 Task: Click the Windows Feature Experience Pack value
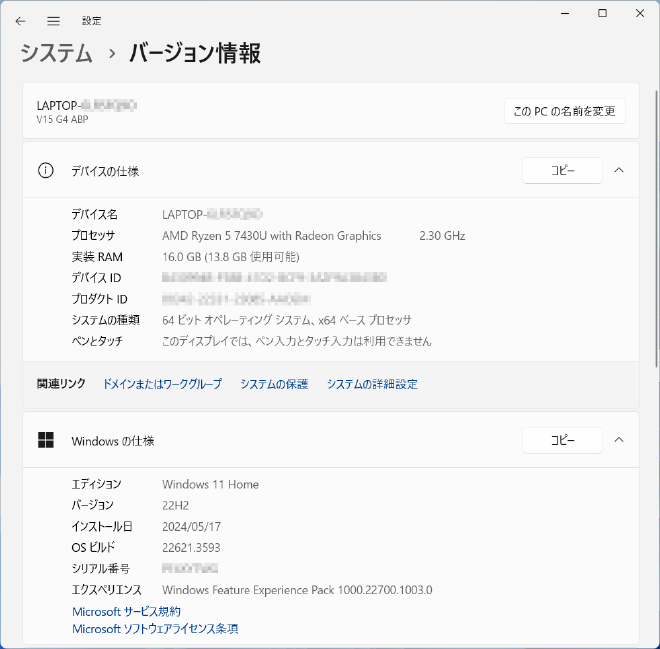pos(297,590)
